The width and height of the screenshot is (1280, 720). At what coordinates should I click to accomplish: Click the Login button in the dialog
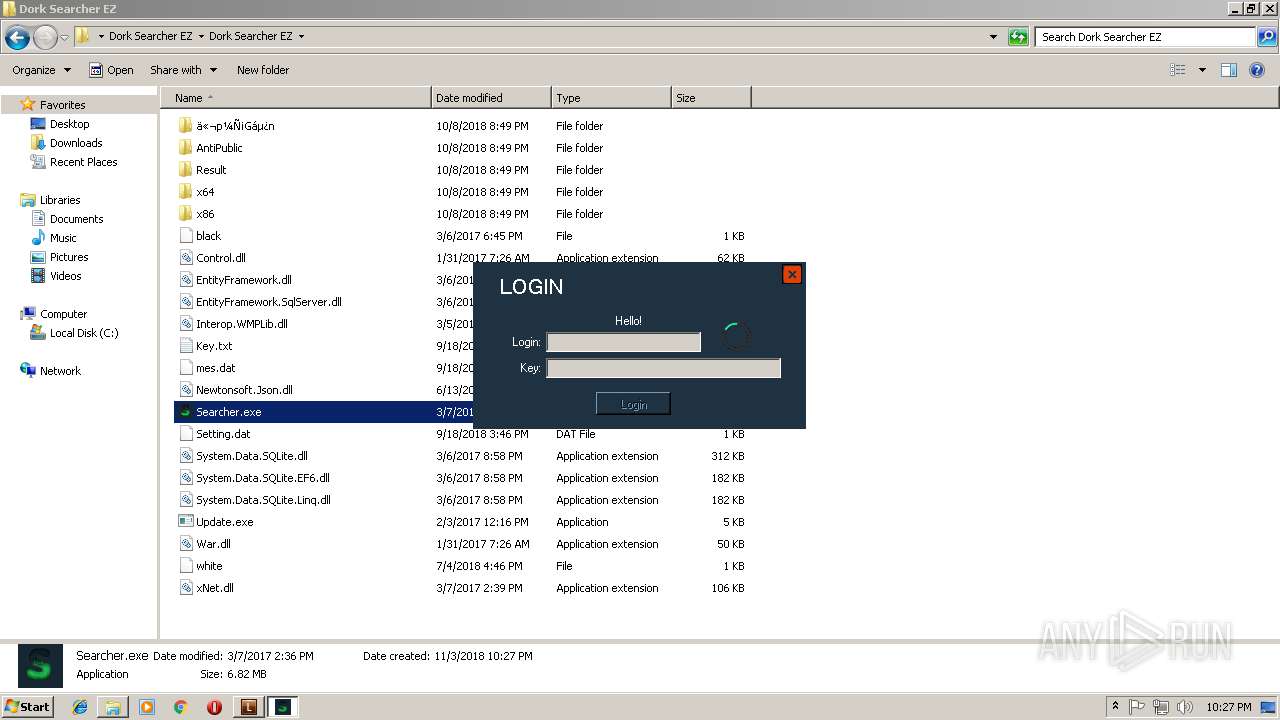(x=633, y=404)
